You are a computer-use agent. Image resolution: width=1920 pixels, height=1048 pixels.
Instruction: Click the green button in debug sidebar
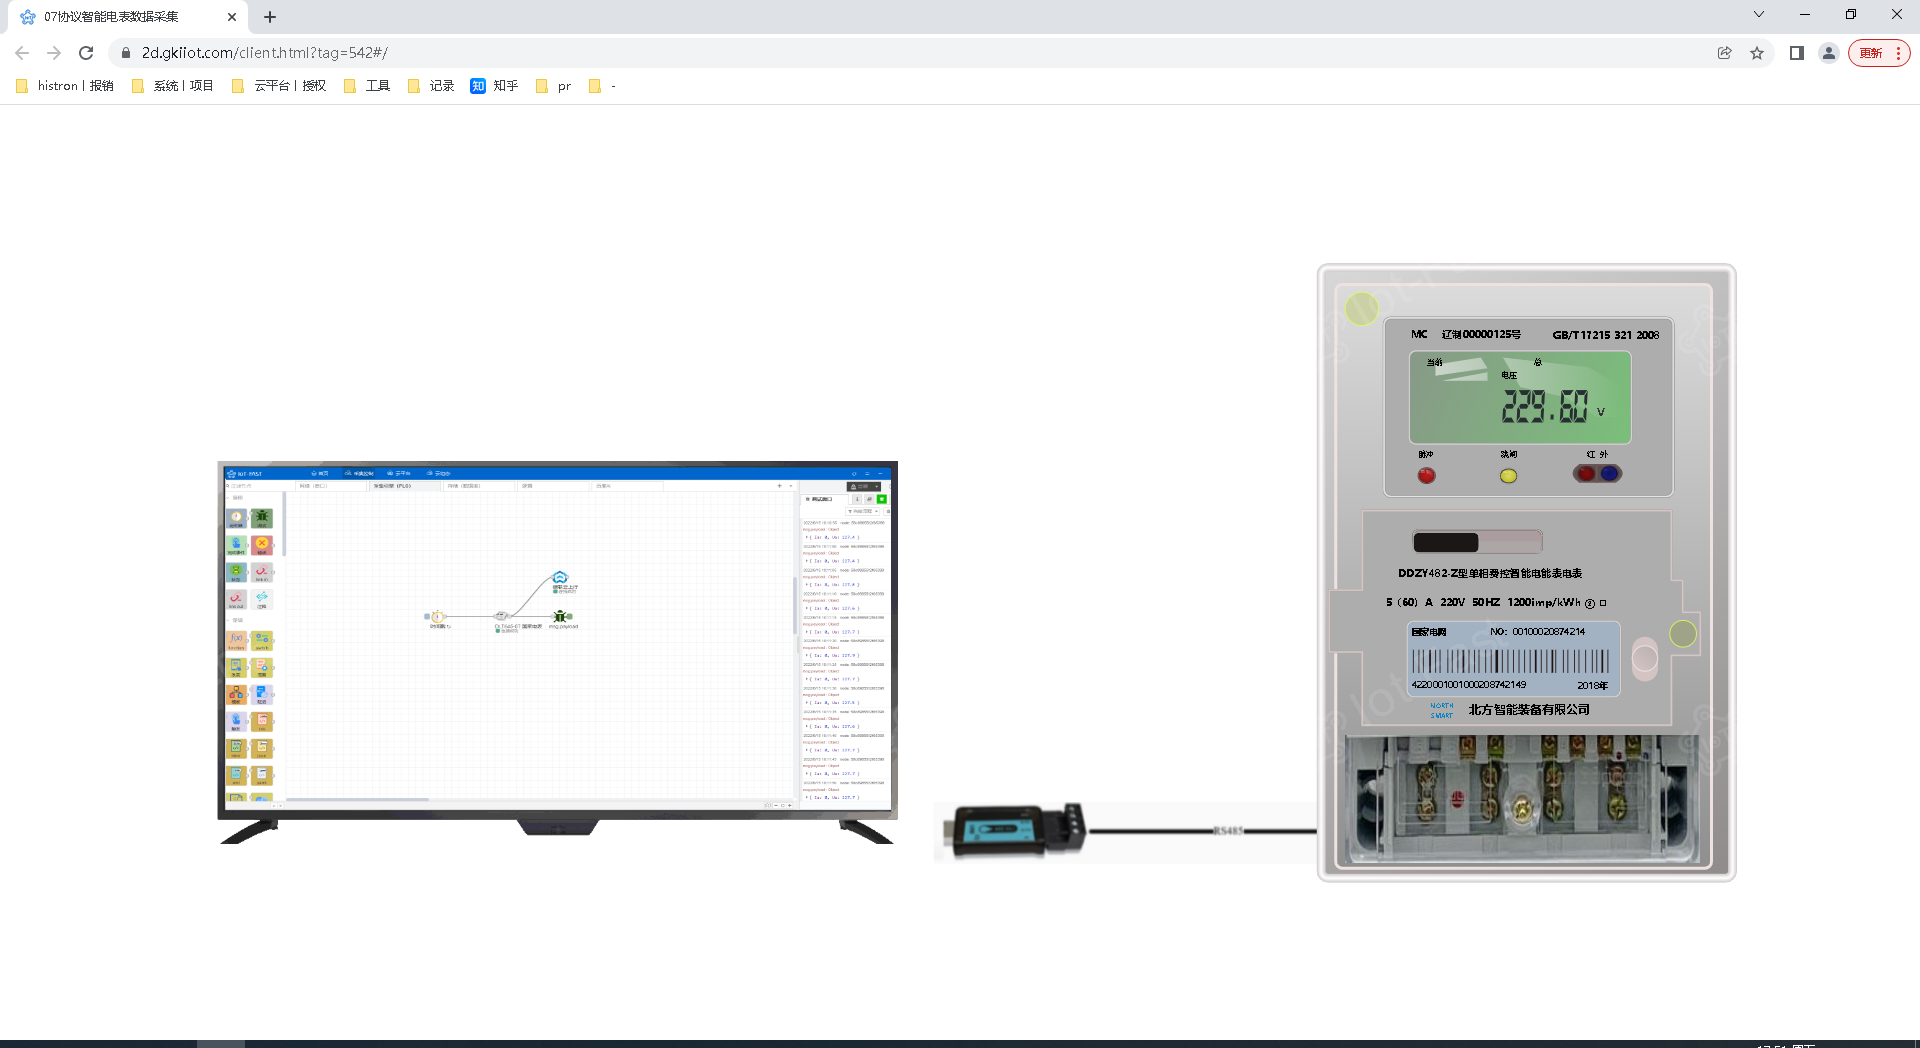(x=882, y=499)
